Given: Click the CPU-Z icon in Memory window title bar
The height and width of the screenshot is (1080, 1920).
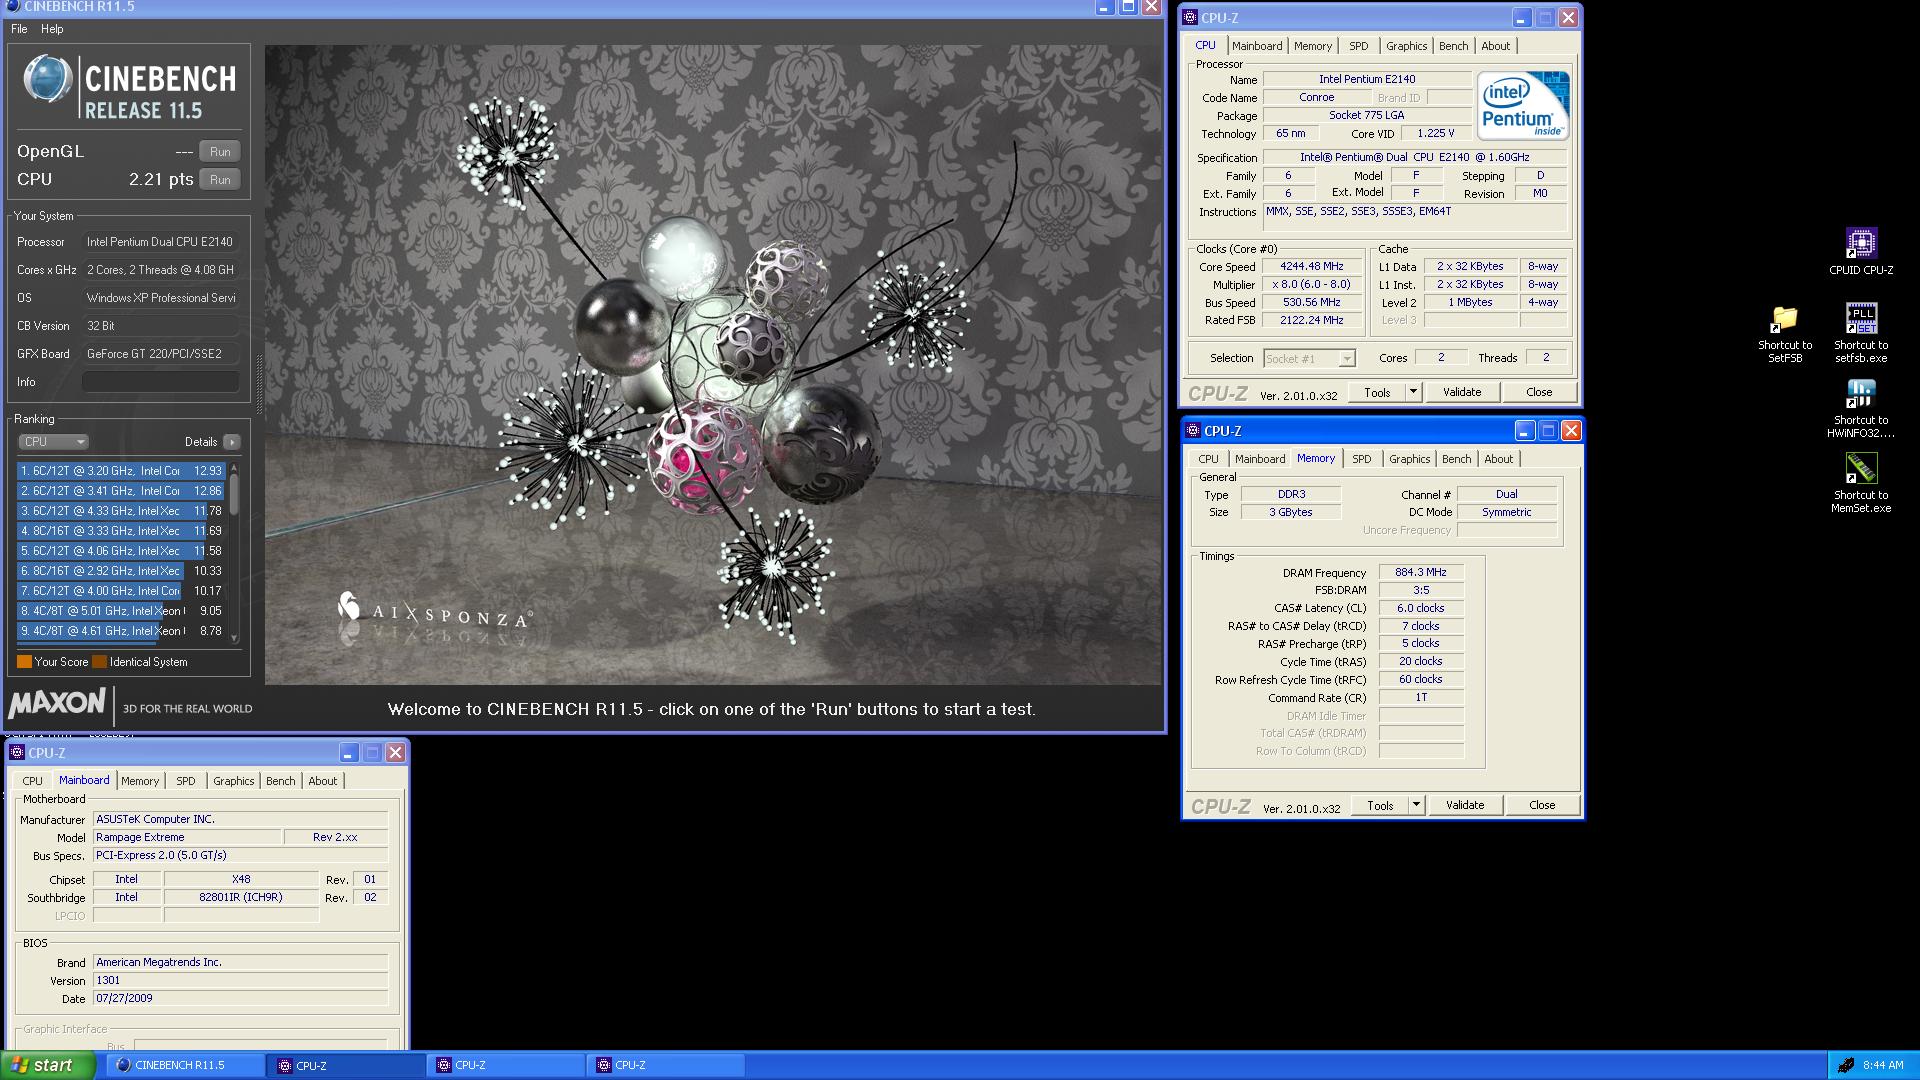Looking at the screenshot, I should [x=1193, y=431].
